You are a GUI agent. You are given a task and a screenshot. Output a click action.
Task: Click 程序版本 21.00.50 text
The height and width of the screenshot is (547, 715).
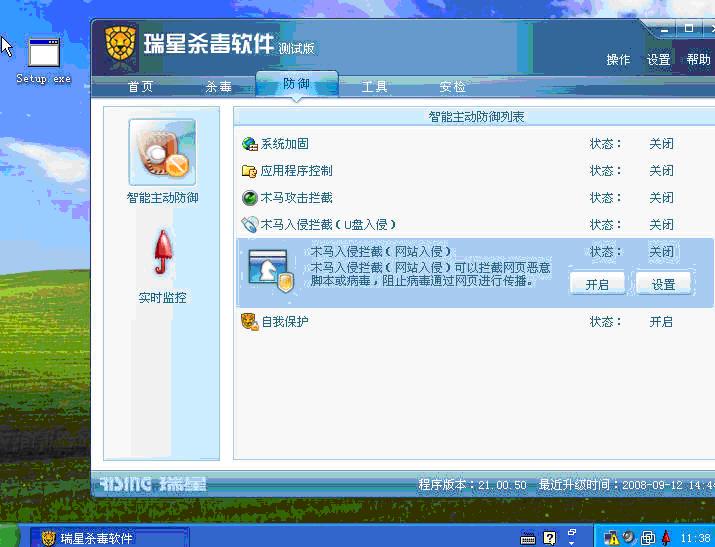[x=472, y=485]
